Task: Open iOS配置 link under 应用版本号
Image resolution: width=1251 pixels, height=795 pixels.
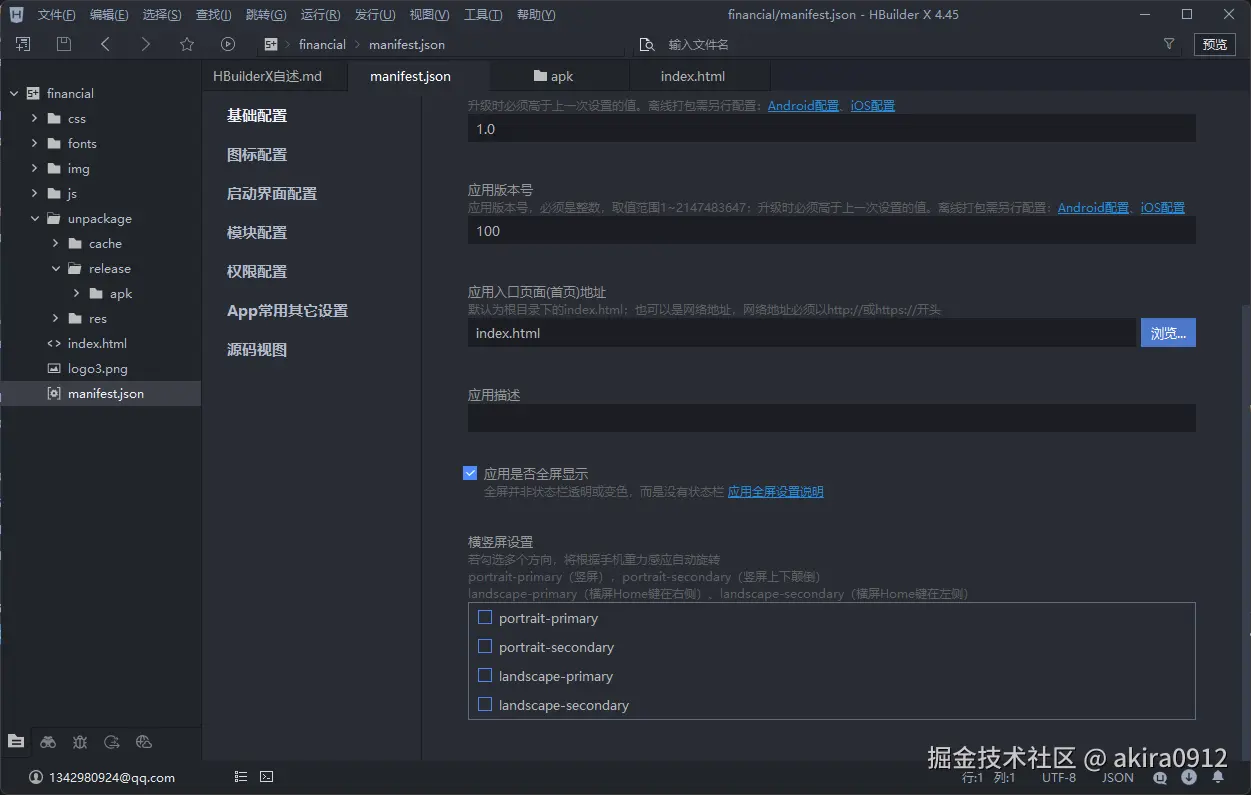Action: click(1162, 207)
